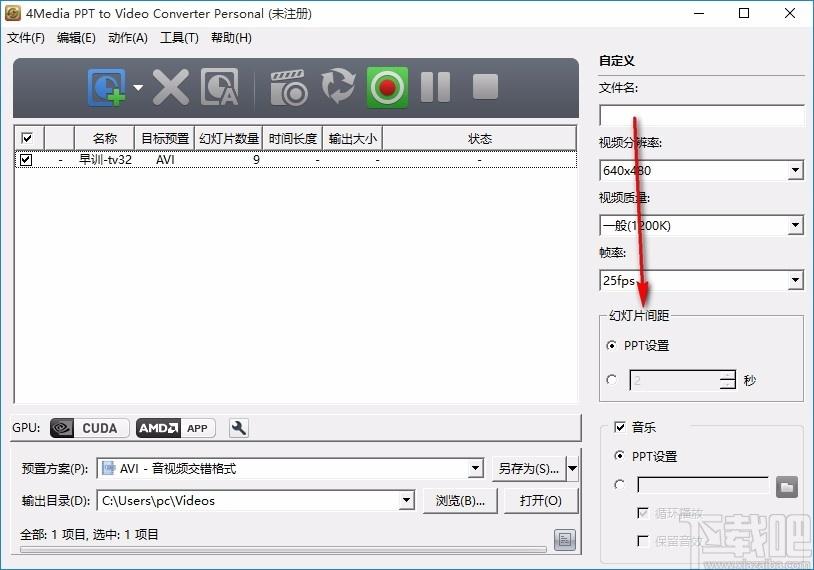Select PPT设置 under 幻灯片间距
Image resolution: width=814 pixels, height=570 pixels.
point(612,345)
